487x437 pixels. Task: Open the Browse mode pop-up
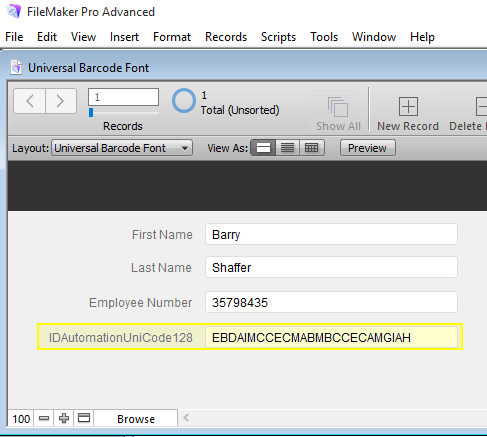136,419
